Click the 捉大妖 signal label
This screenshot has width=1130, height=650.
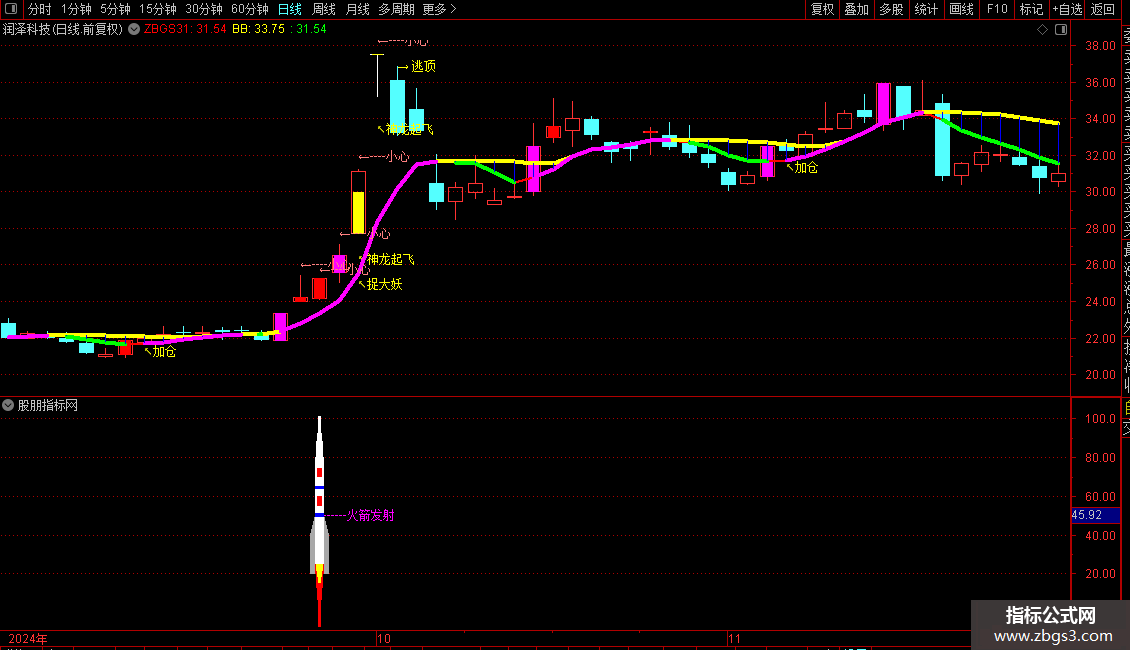[384, 285]
